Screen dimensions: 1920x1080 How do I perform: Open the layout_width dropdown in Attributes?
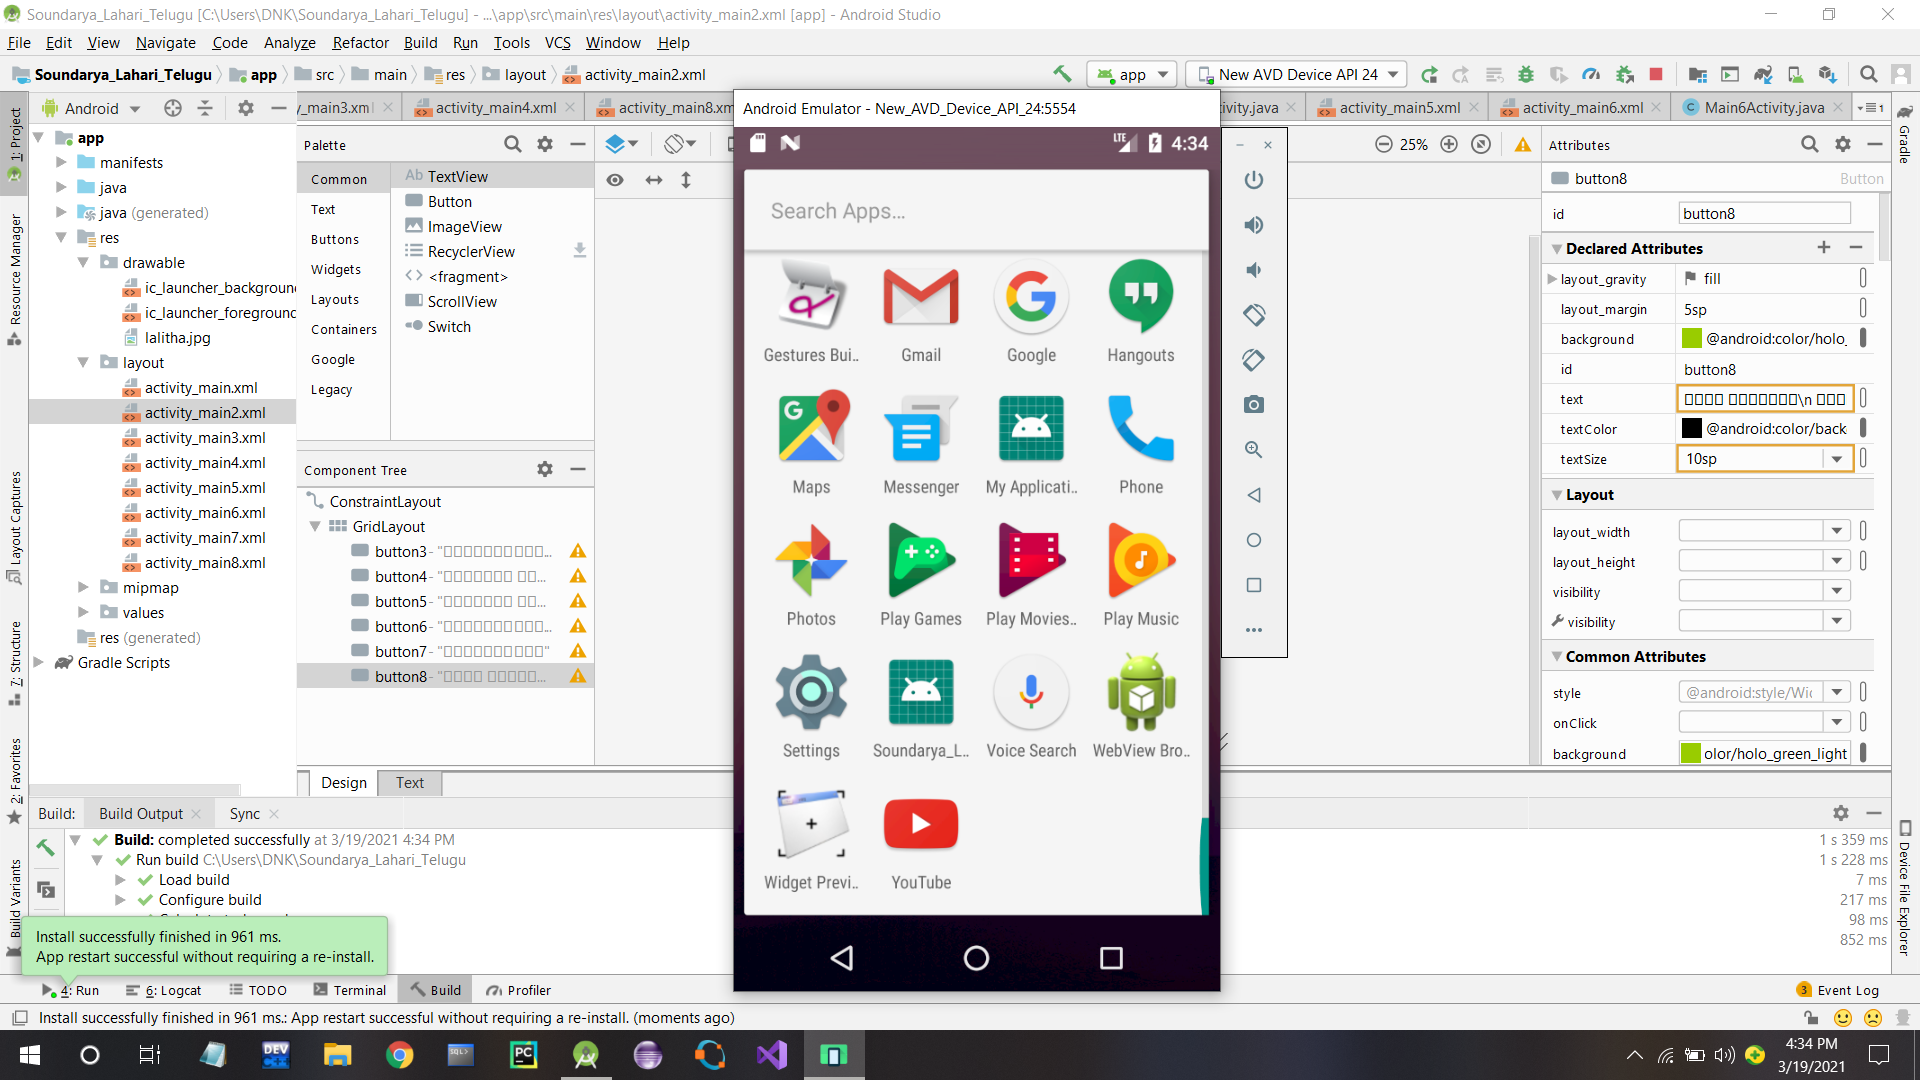(x=1836, y=531)
